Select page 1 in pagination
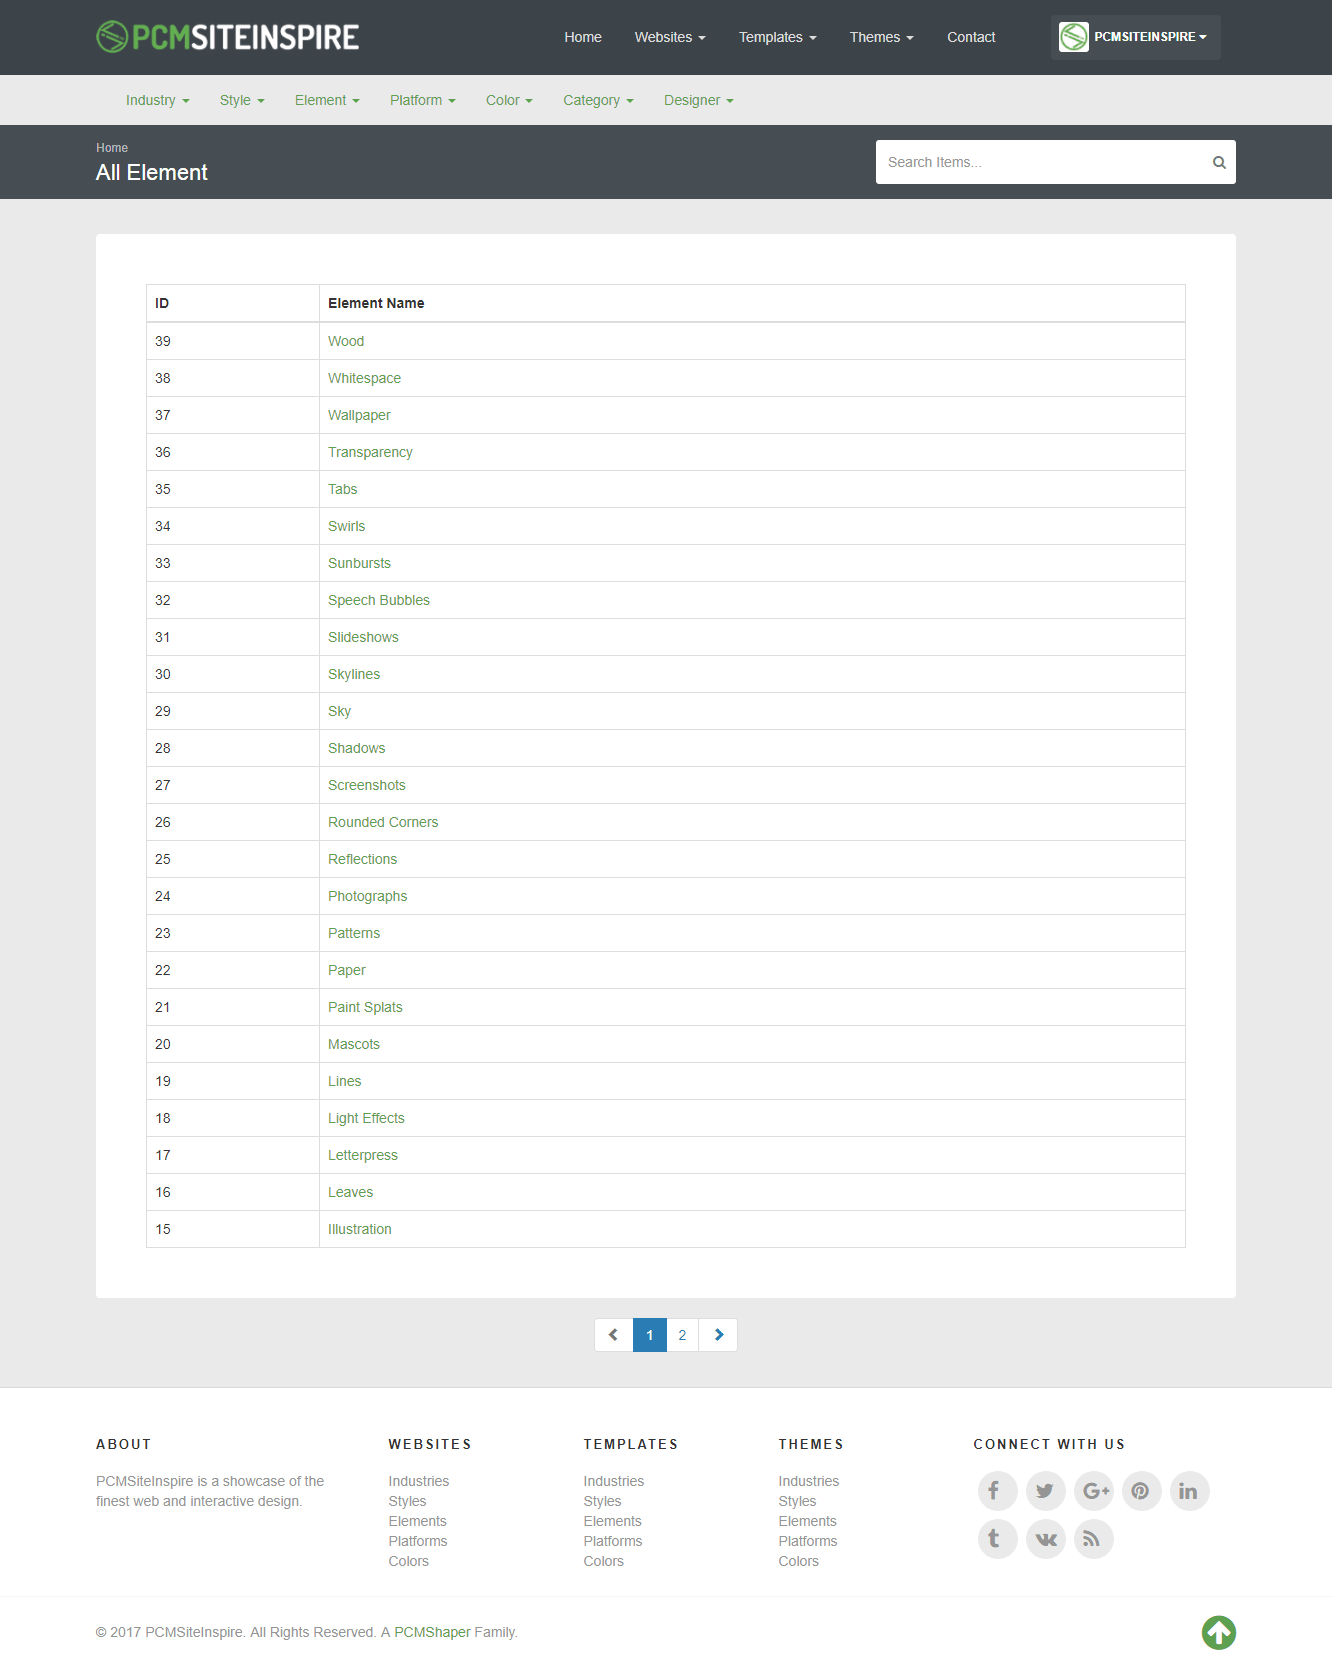 pyautogui.click(x=650, y=1335)
